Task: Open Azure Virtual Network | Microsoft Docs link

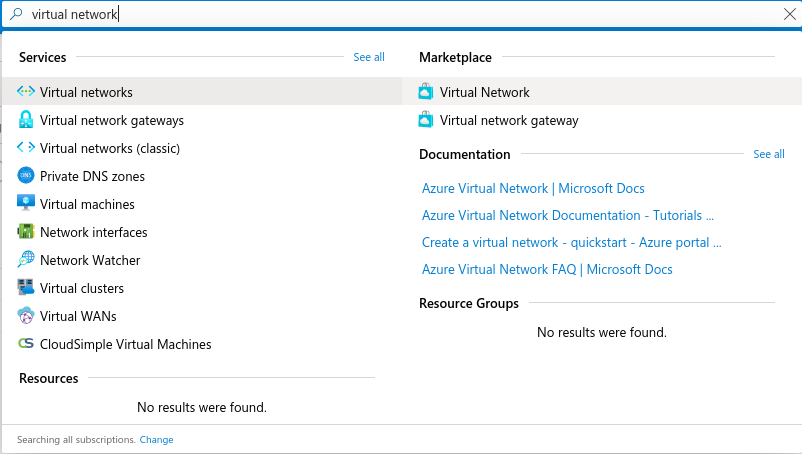Action: [x=533, y=188]
